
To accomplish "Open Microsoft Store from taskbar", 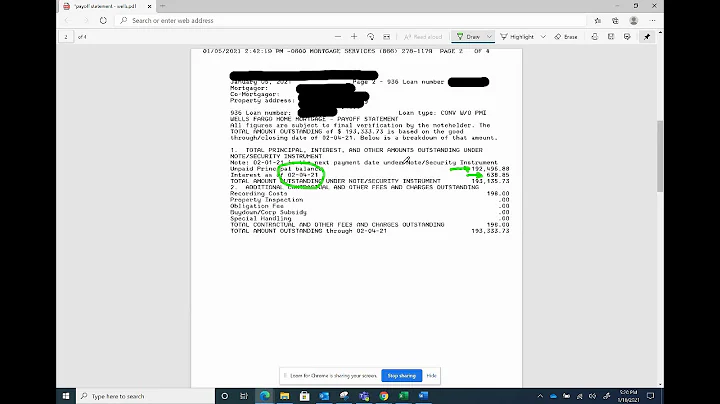I will 304,396.
